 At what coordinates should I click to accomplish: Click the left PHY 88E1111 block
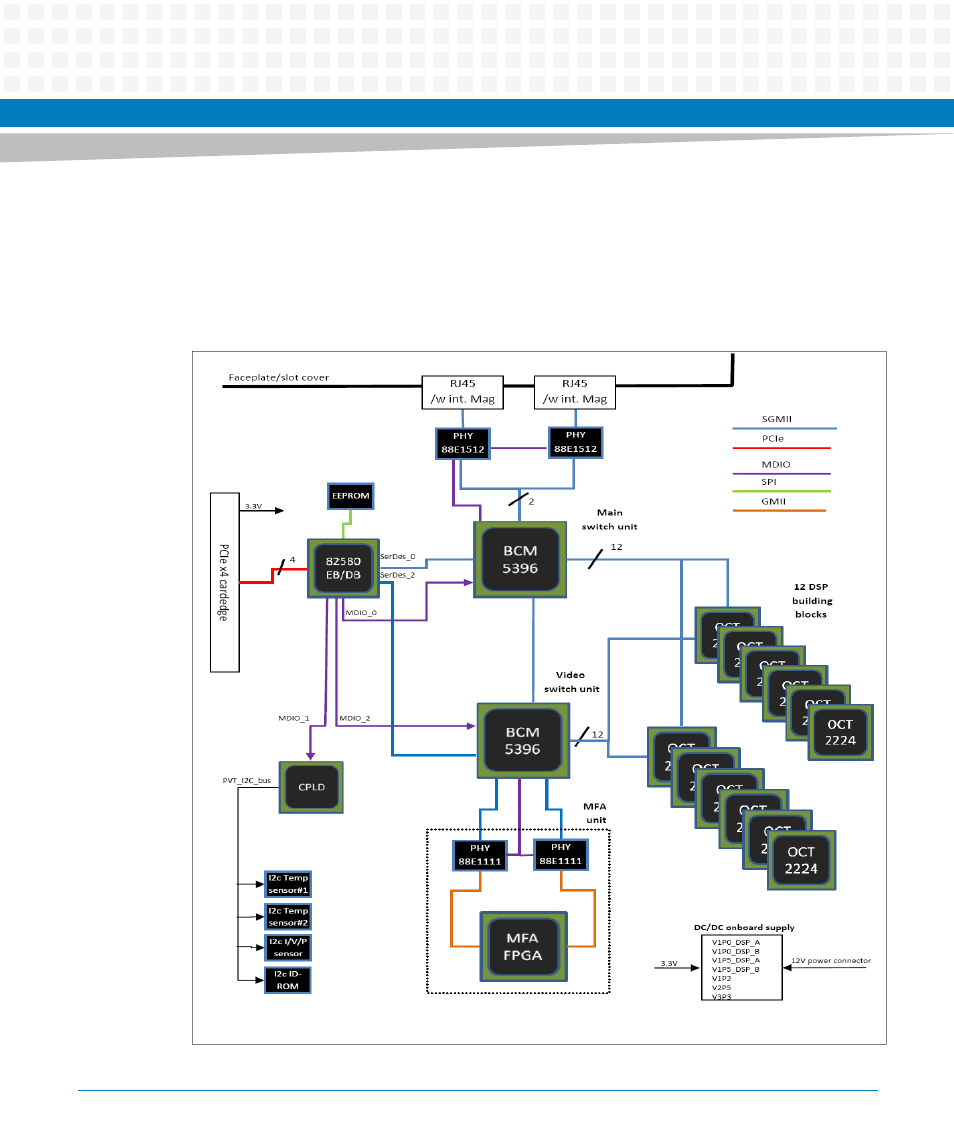coord(480,855)
